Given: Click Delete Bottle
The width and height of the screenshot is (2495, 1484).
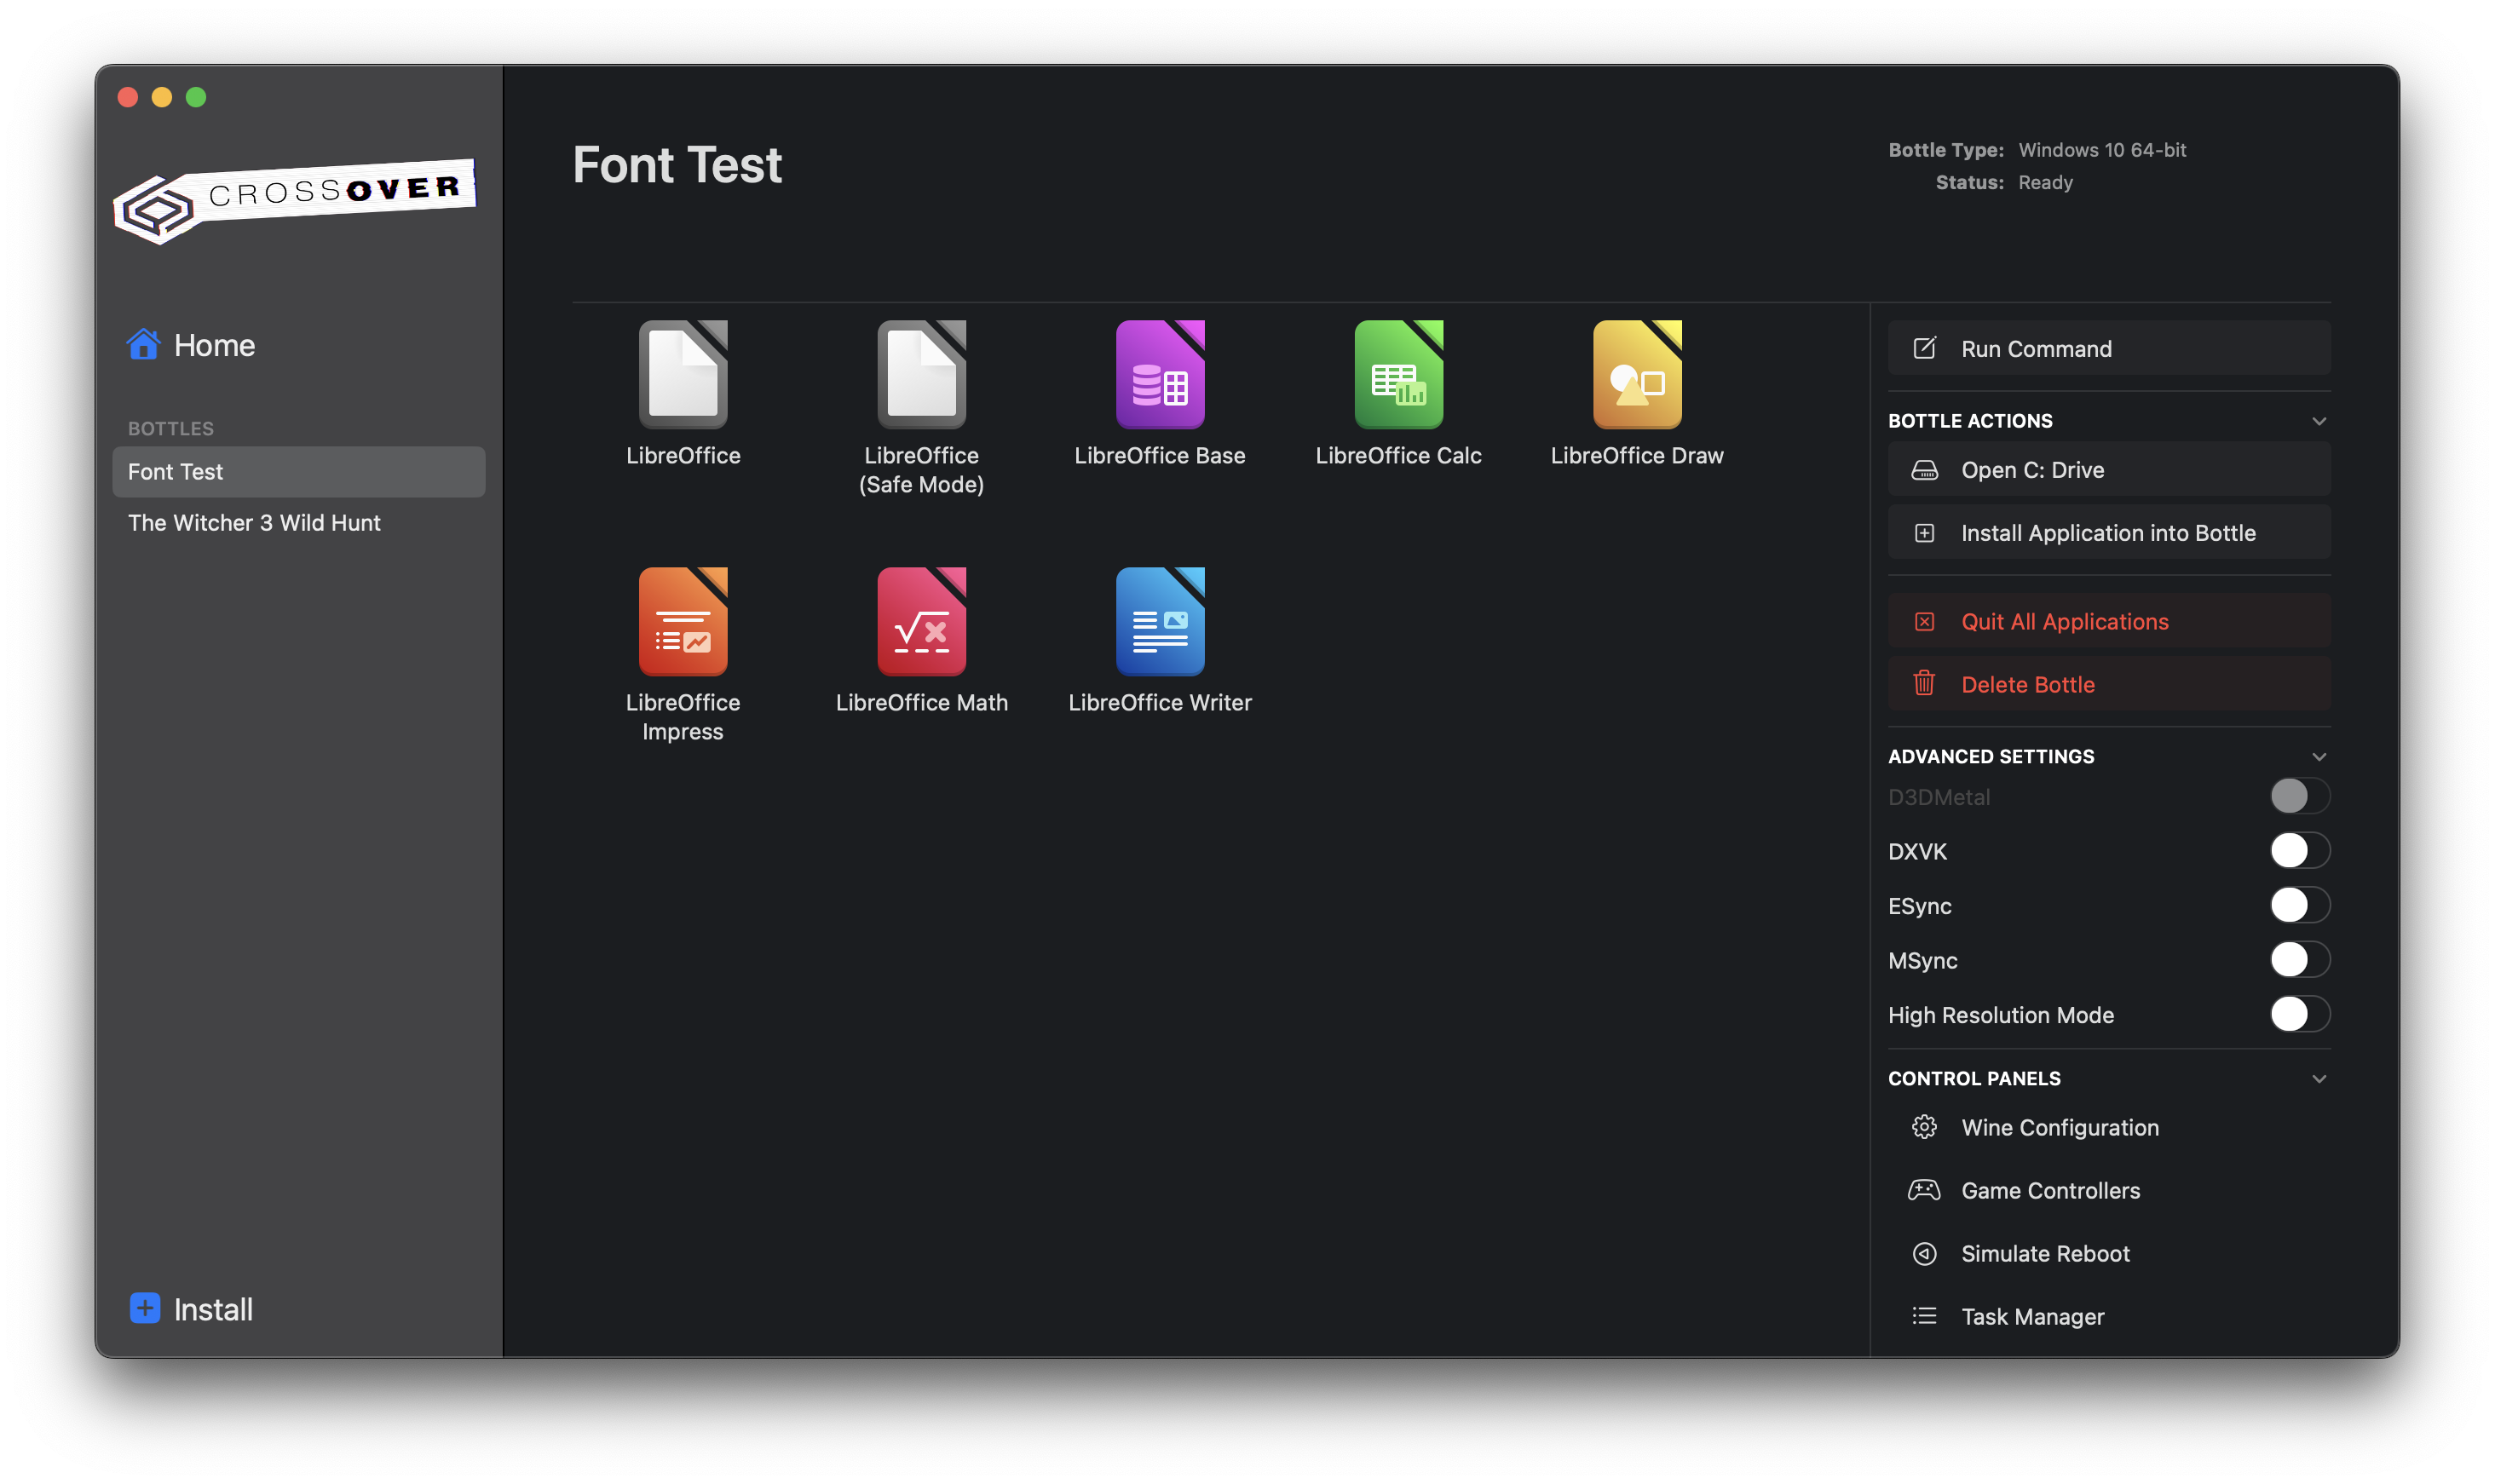Looking at the screenshot, I should 2108,685.
